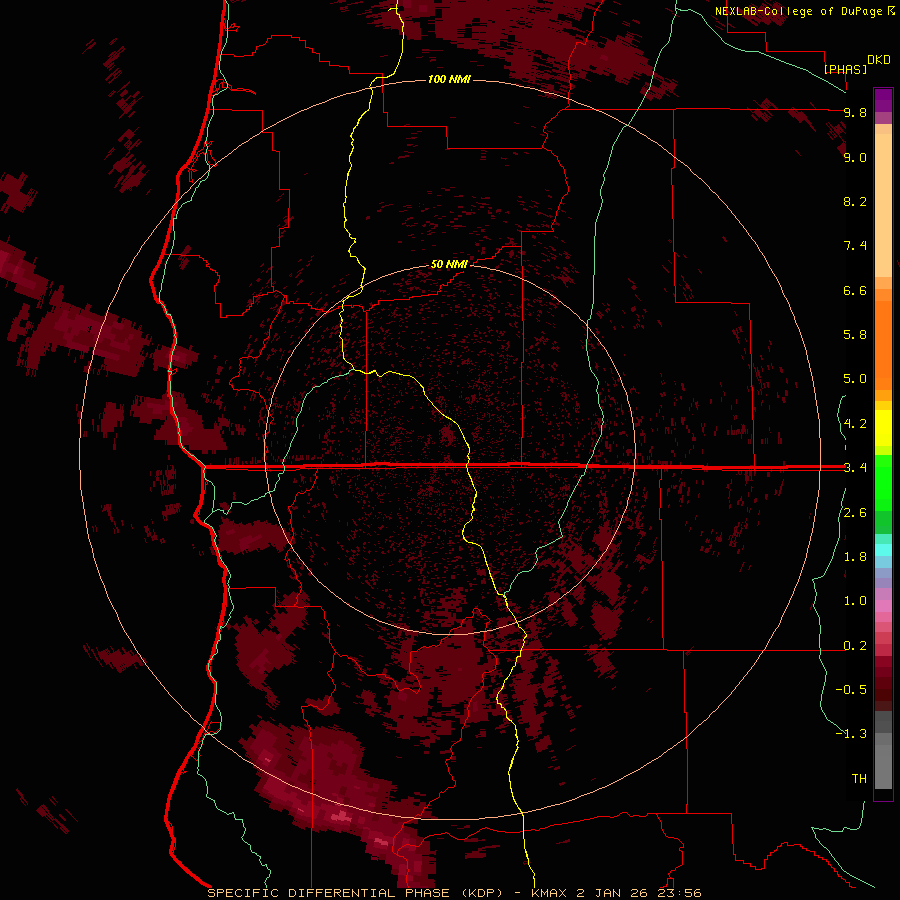Click the 1.8 scale value

(855, 557)
